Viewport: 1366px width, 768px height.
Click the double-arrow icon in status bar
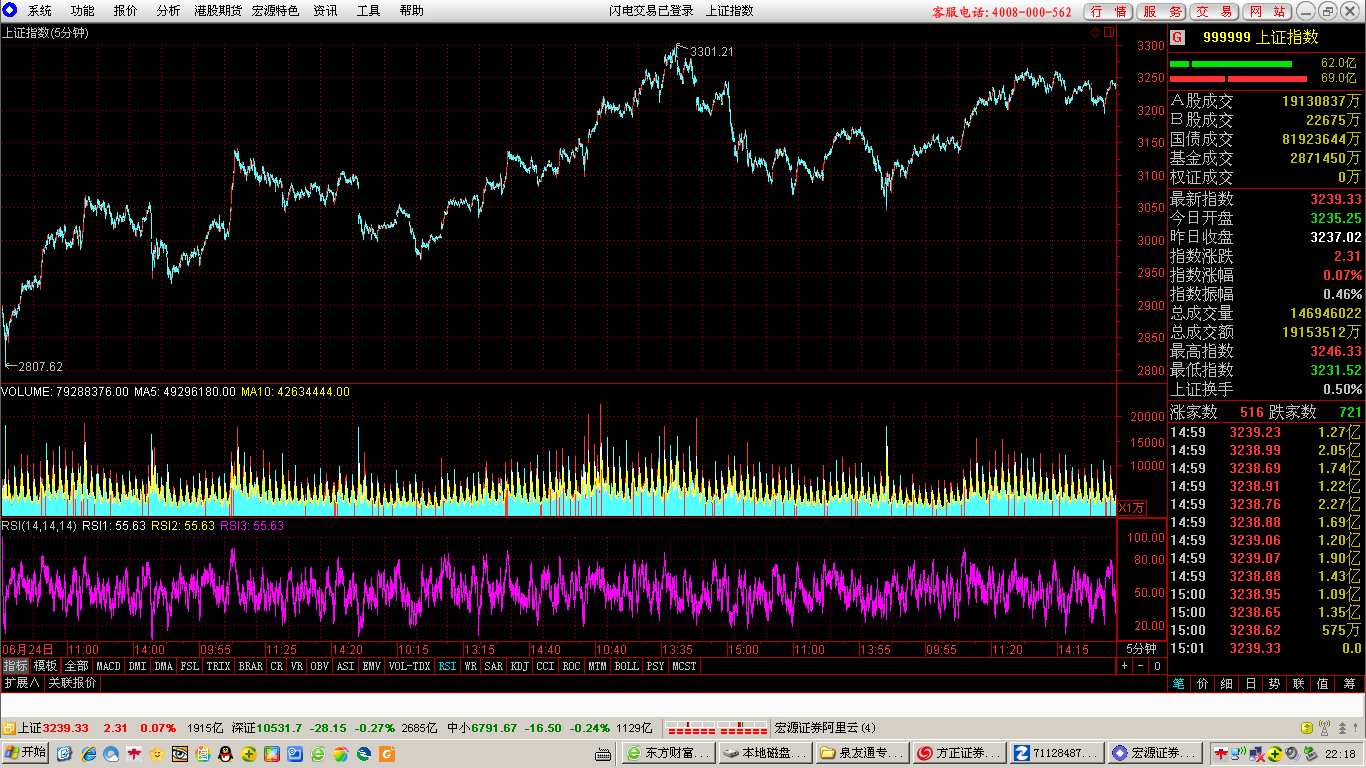[1343, 728]
